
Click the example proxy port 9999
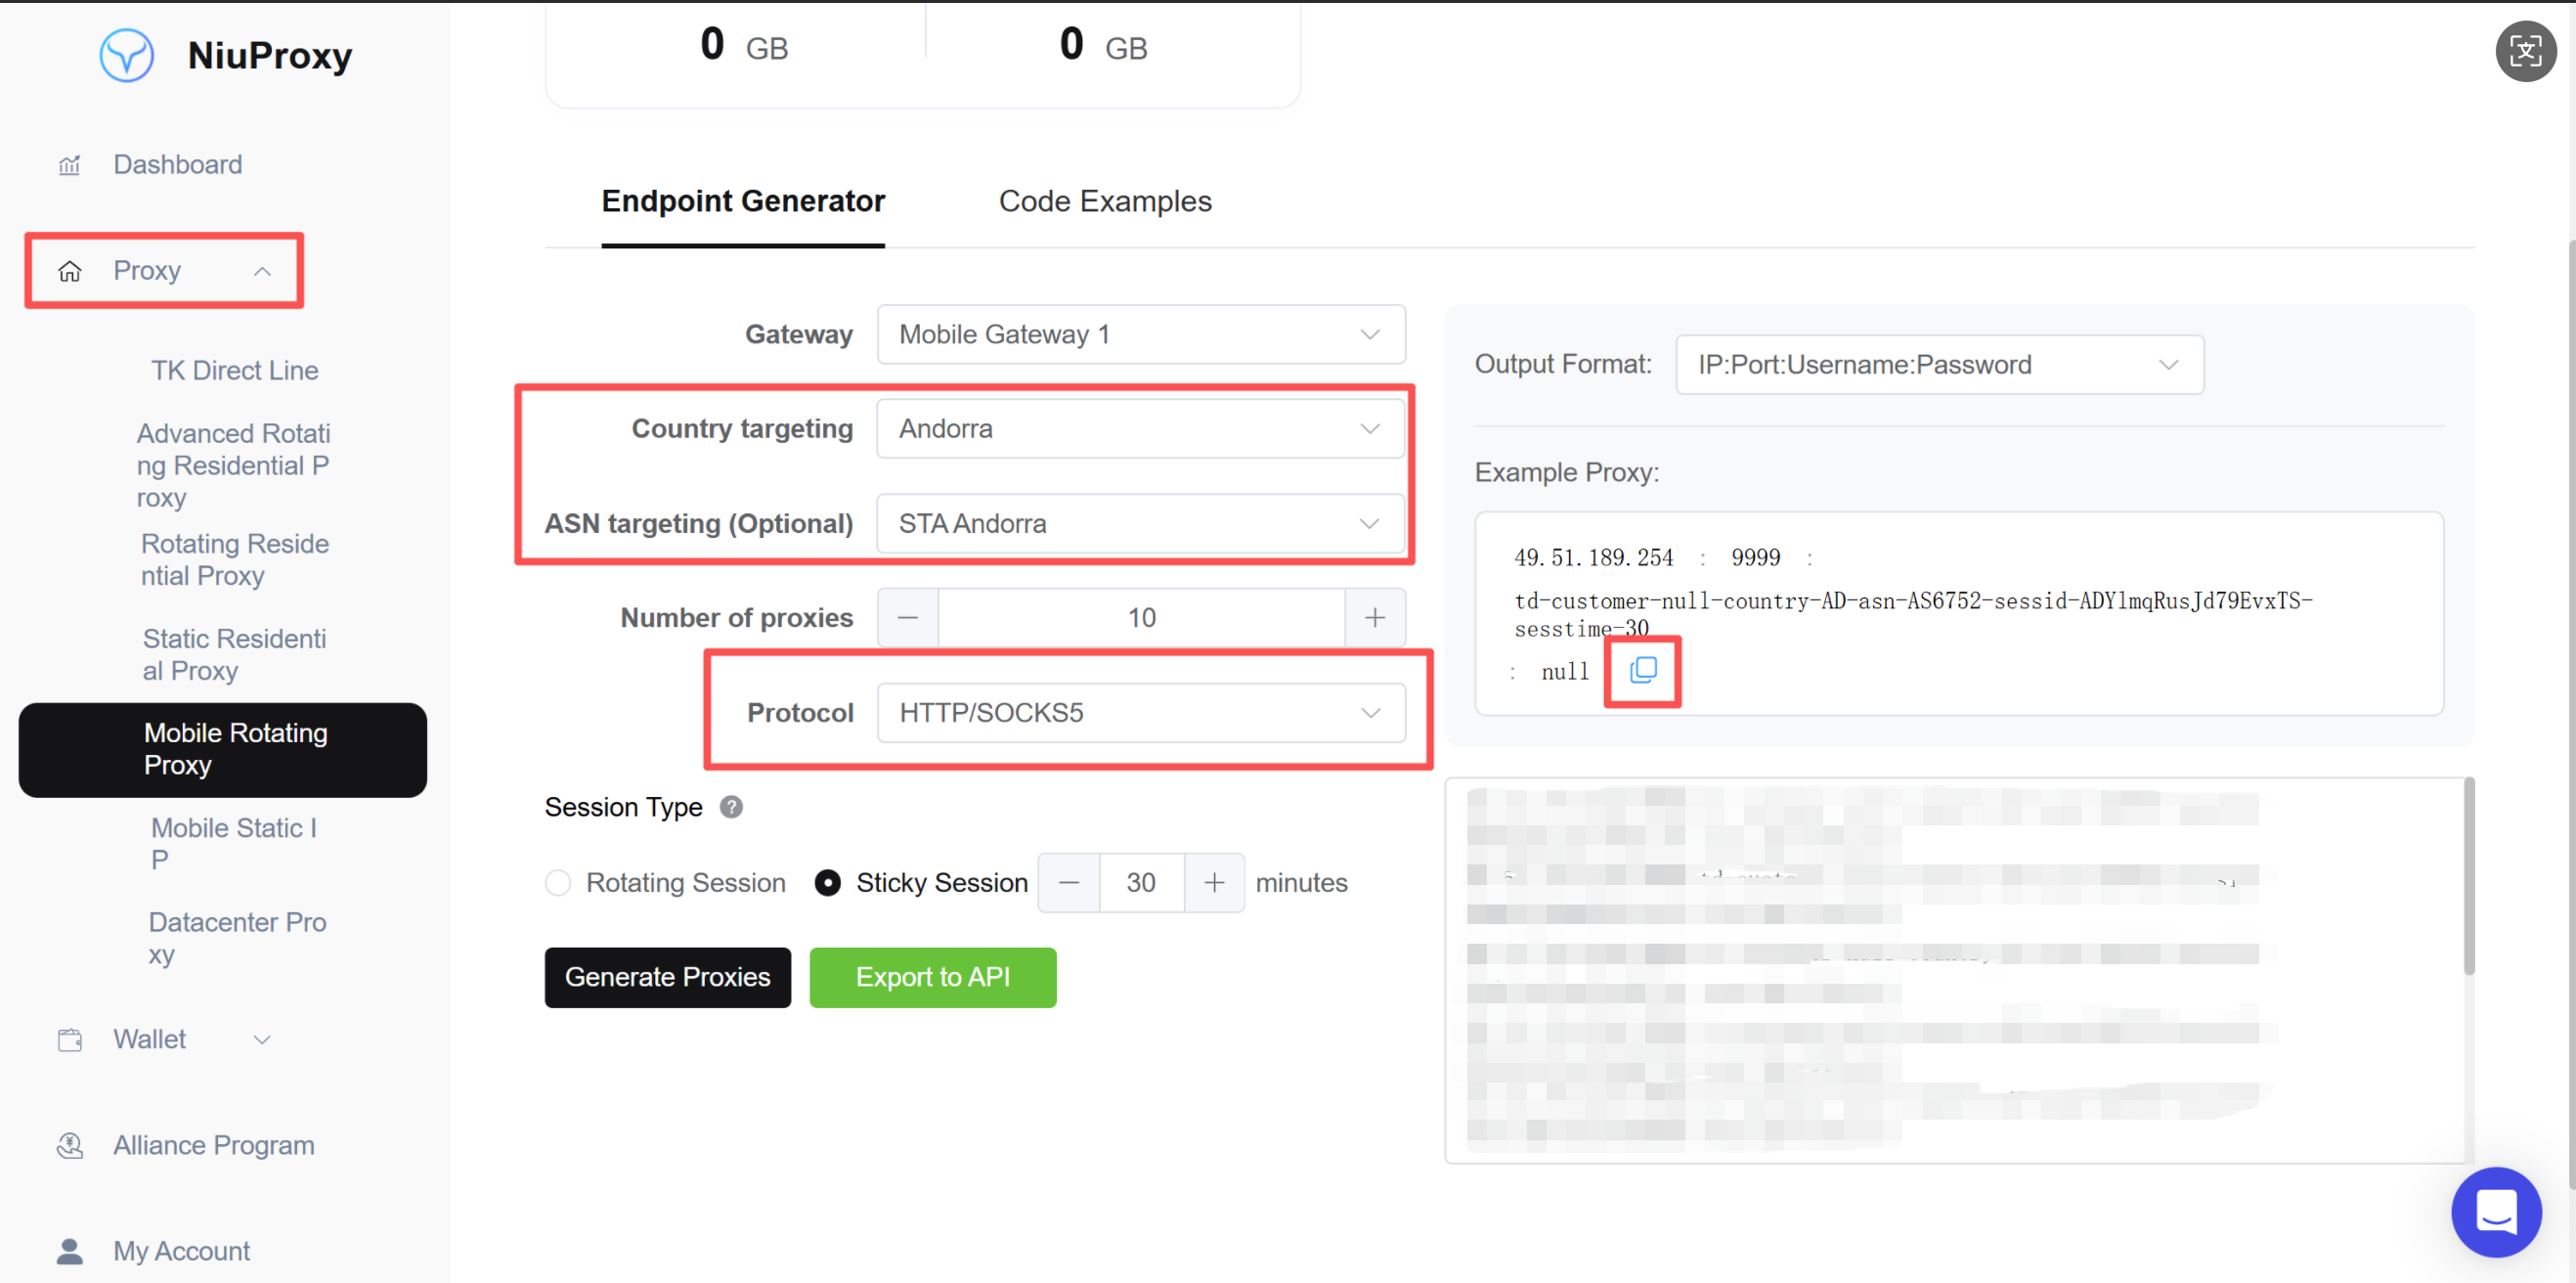[1755, 558]
